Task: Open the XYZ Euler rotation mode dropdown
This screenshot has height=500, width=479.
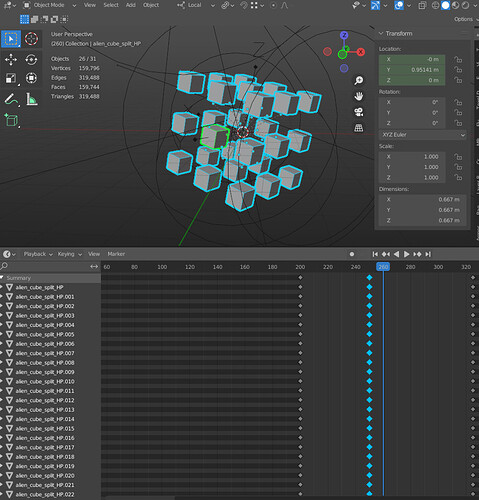Action: [423, 135]
